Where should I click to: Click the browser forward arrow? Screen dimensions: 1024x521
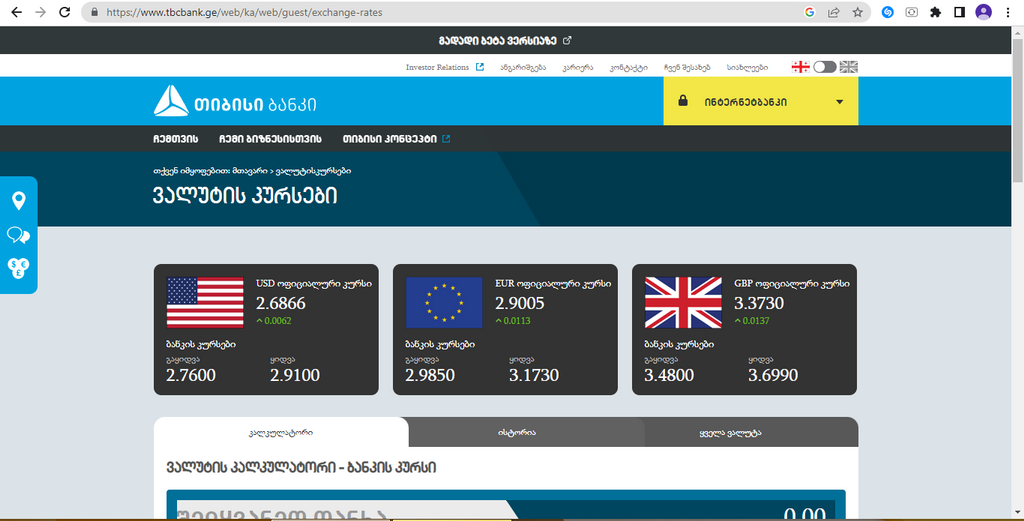click(40, 12)
